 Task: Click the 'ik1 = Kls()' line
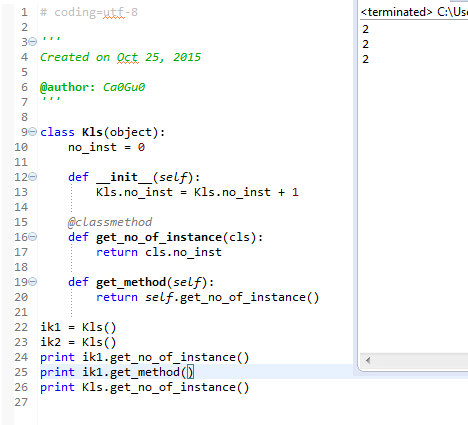click(x=78, y=327)
